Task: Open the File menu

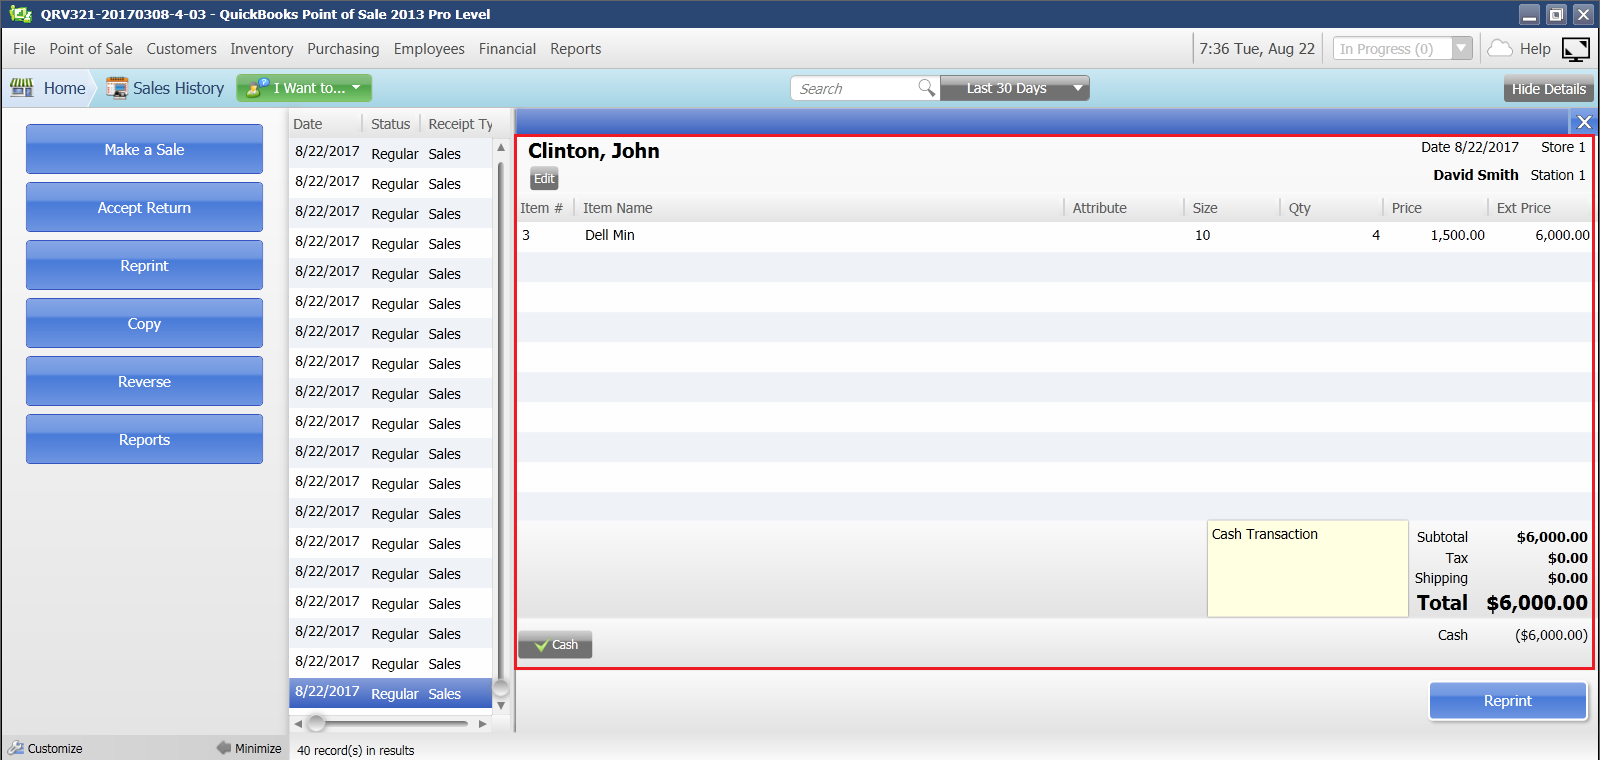Action: pos(24,48)
